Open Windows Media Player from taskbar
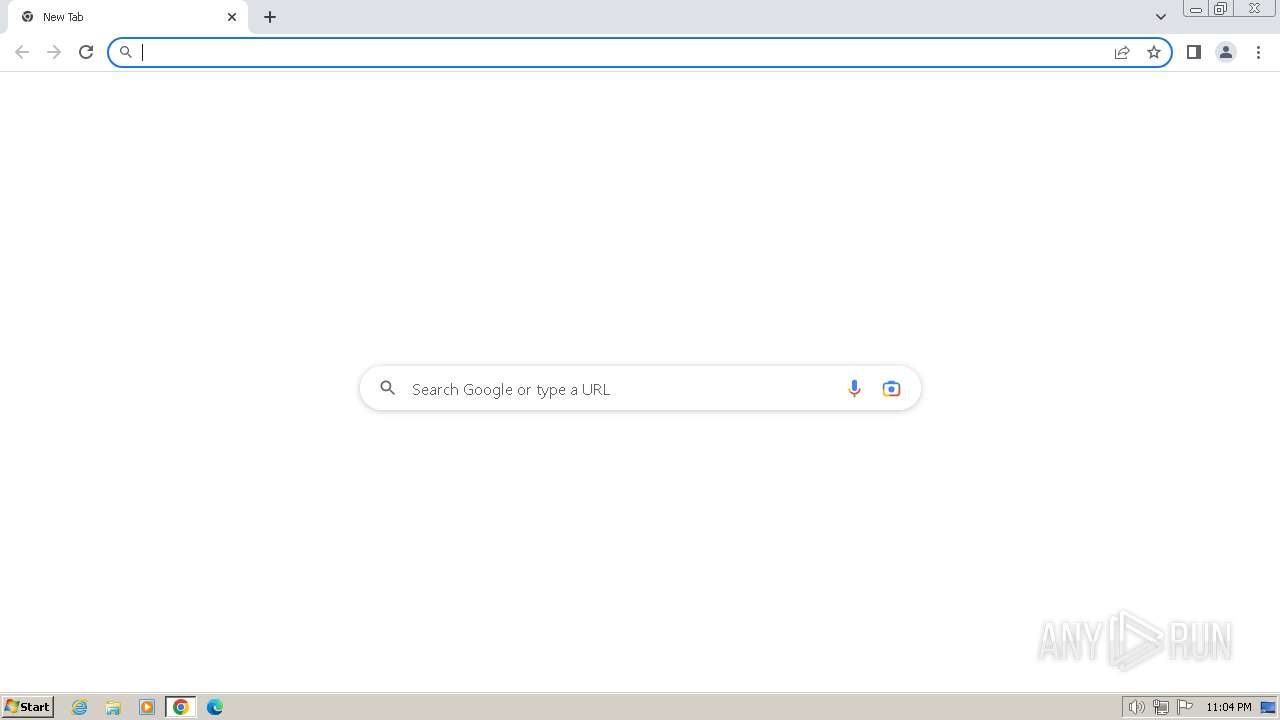 (x=147, y=707)
